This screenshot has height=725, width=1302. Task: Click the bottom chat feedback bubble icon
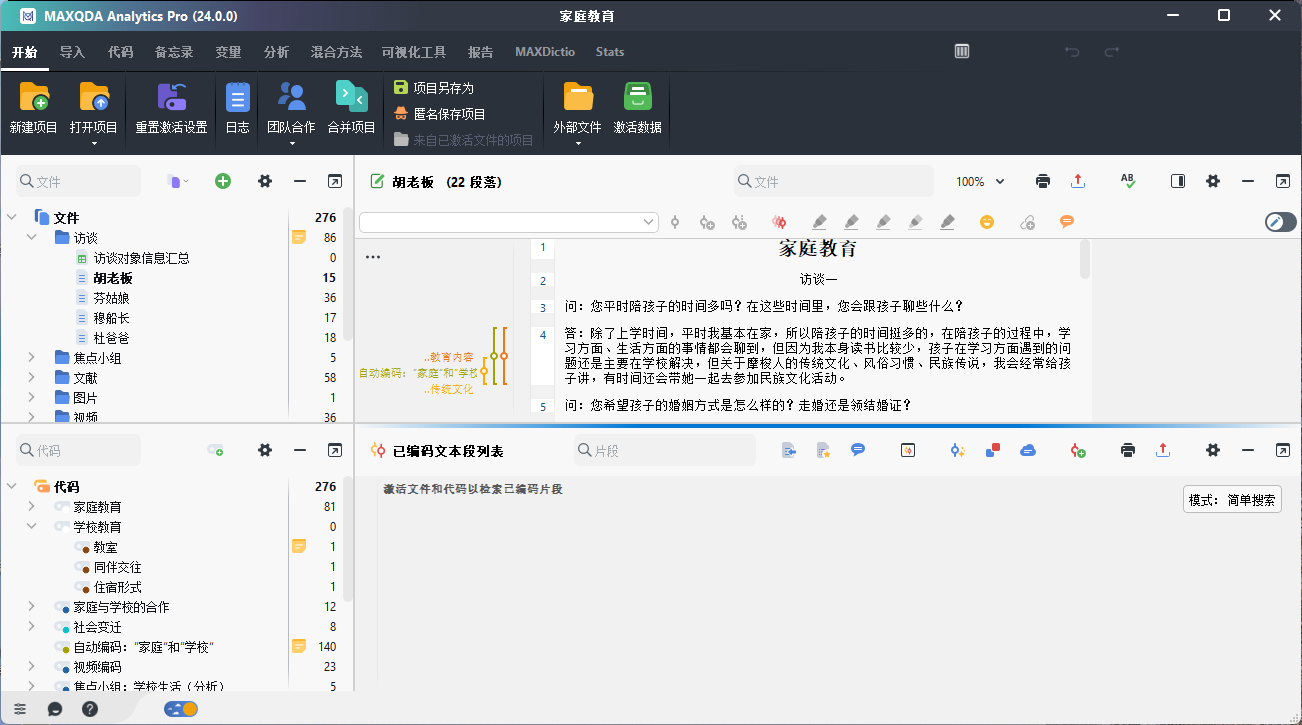pyautogui.click(x=55, y=709)
